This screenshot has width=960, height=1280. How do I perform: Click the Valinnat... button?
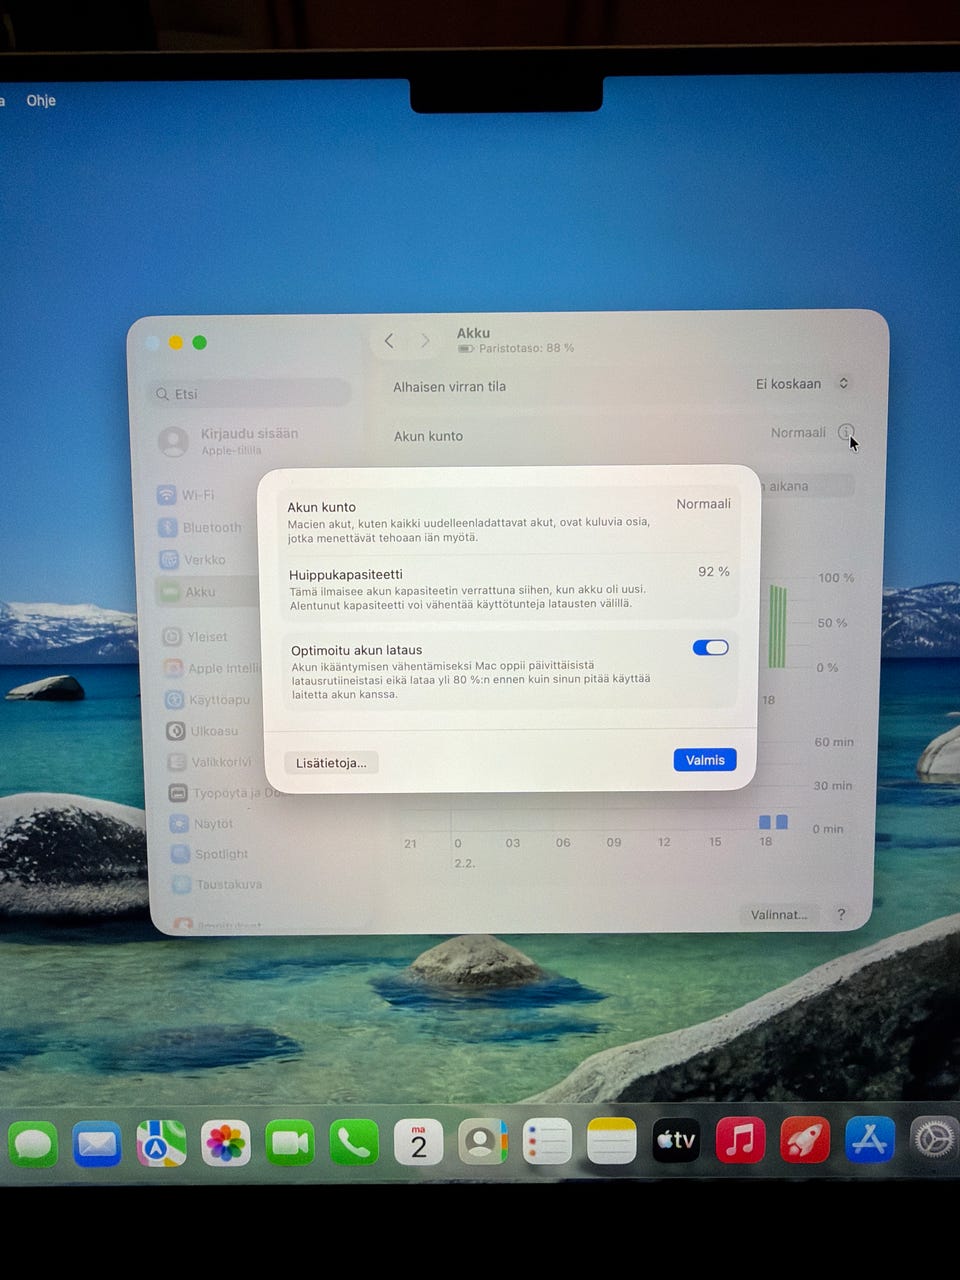[x=779, y=915]
